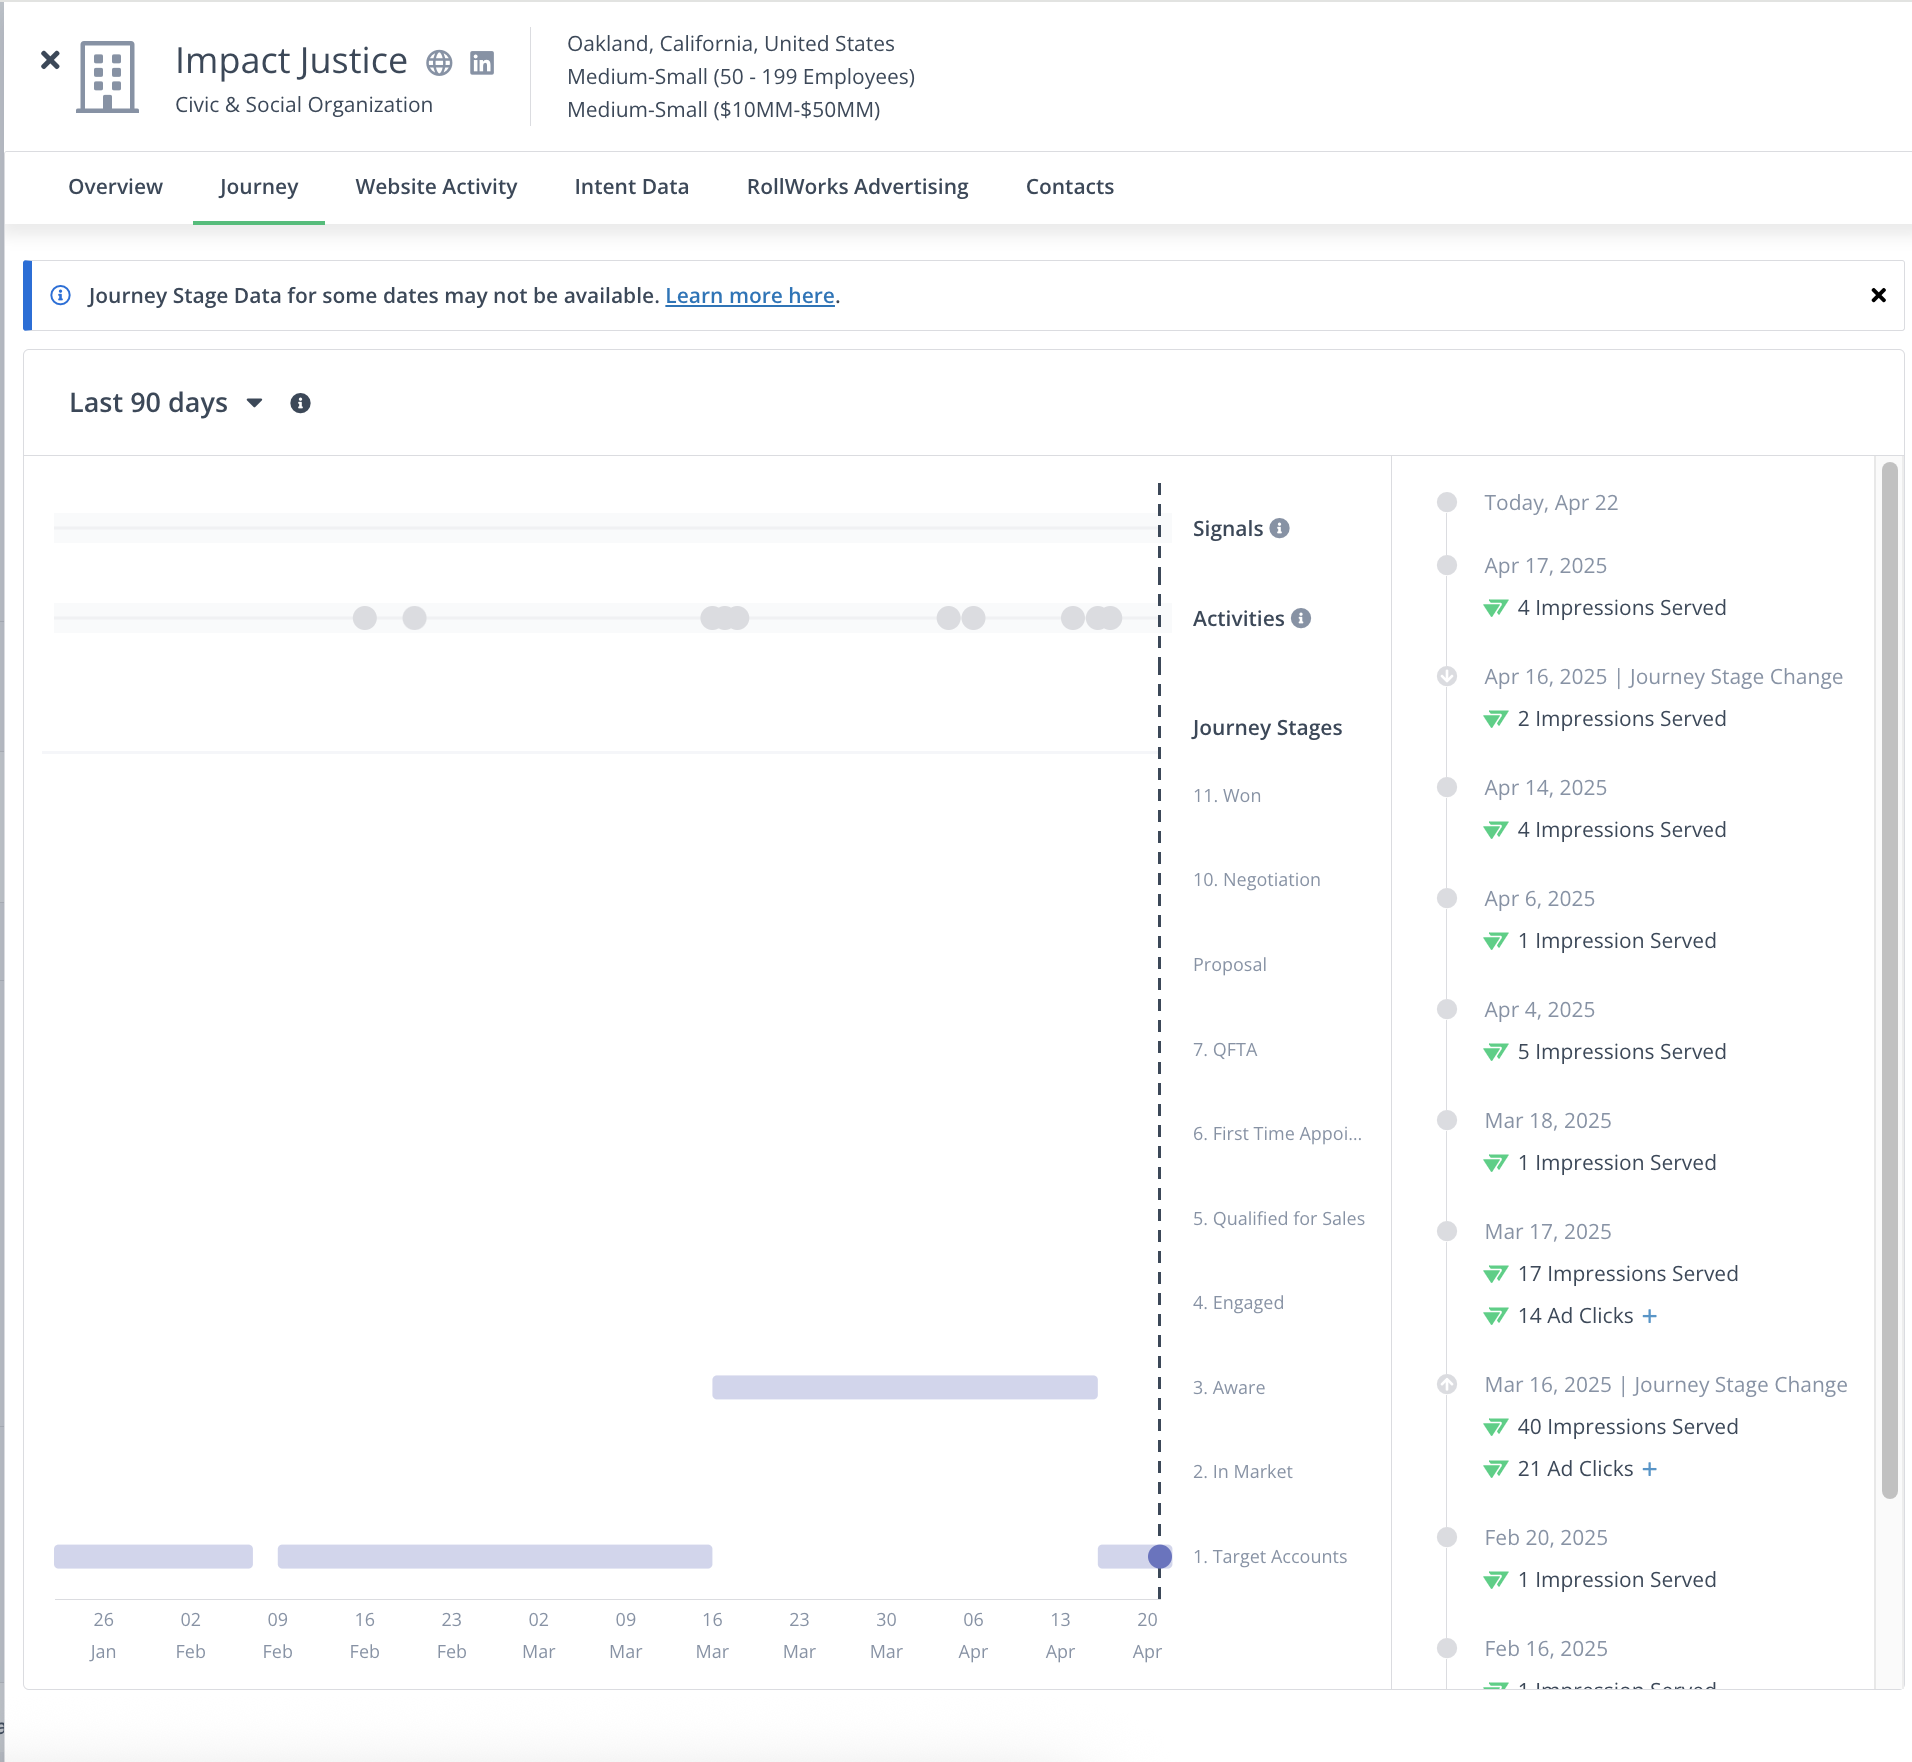Click the Mar 16 Journey Stage Change marker

coord(1447,1384)
